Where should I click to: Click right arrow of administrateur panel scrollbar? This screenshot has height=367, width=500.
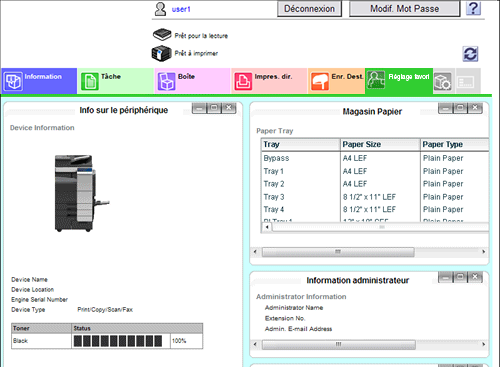click(484, 344)
